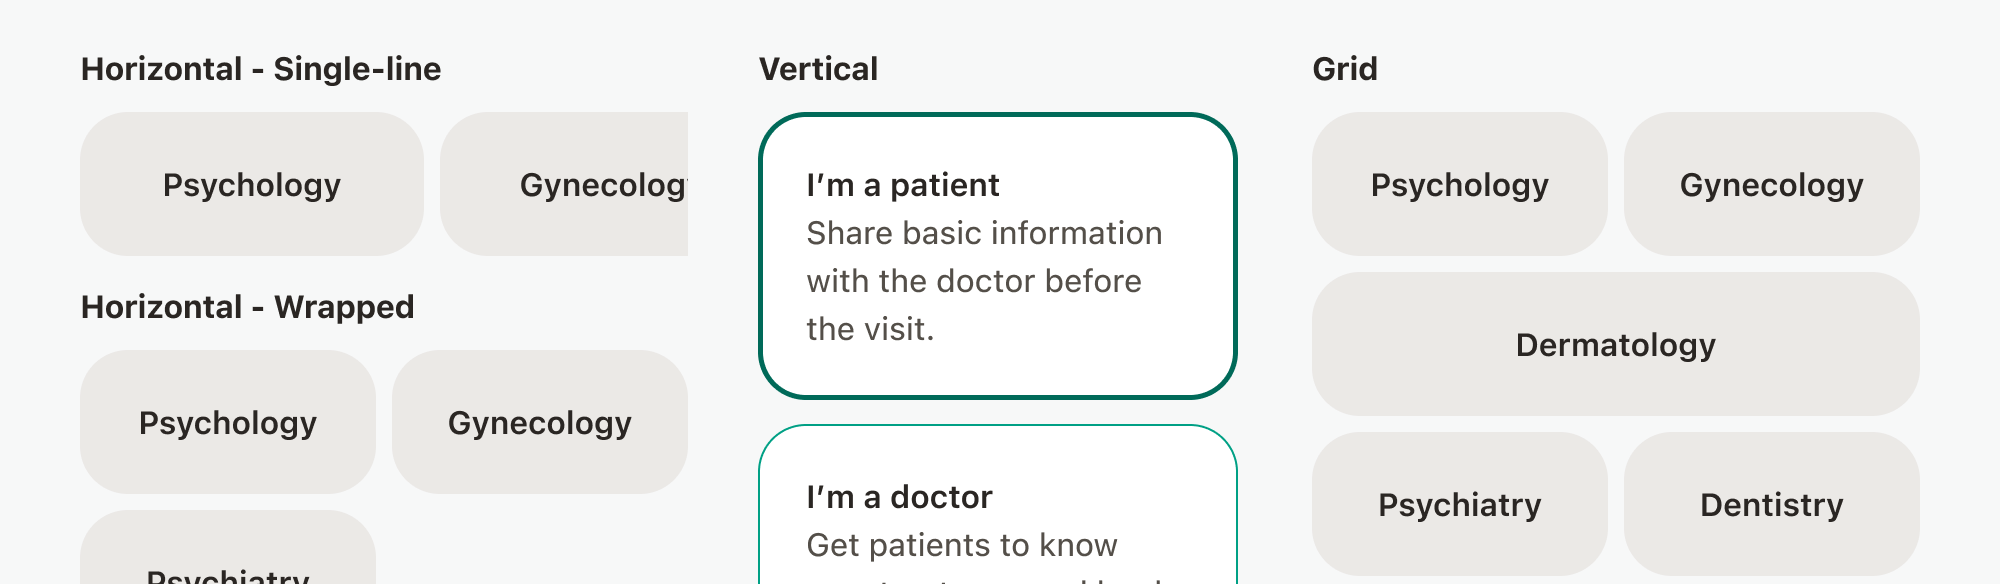Click the "Horizontal - Single-line" heading

[x=261, y=69]
